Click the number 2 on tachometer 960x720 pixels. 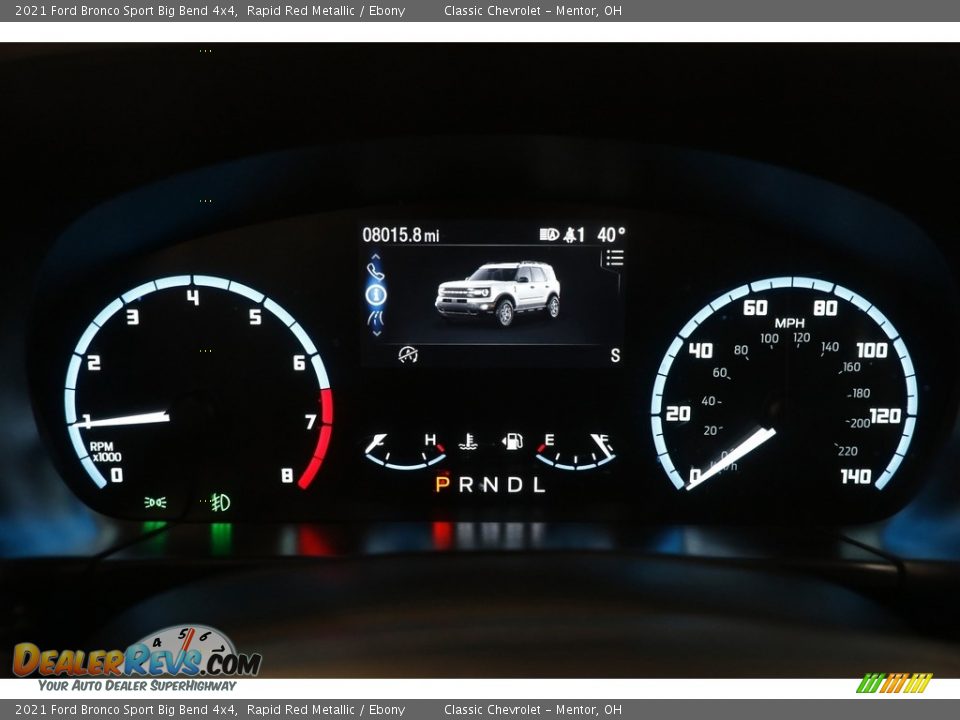click(94, 362)
